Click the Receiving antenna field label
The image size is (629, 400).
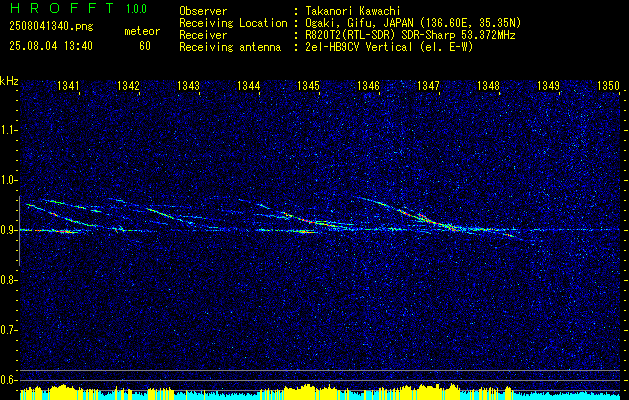tap(230, 47)
